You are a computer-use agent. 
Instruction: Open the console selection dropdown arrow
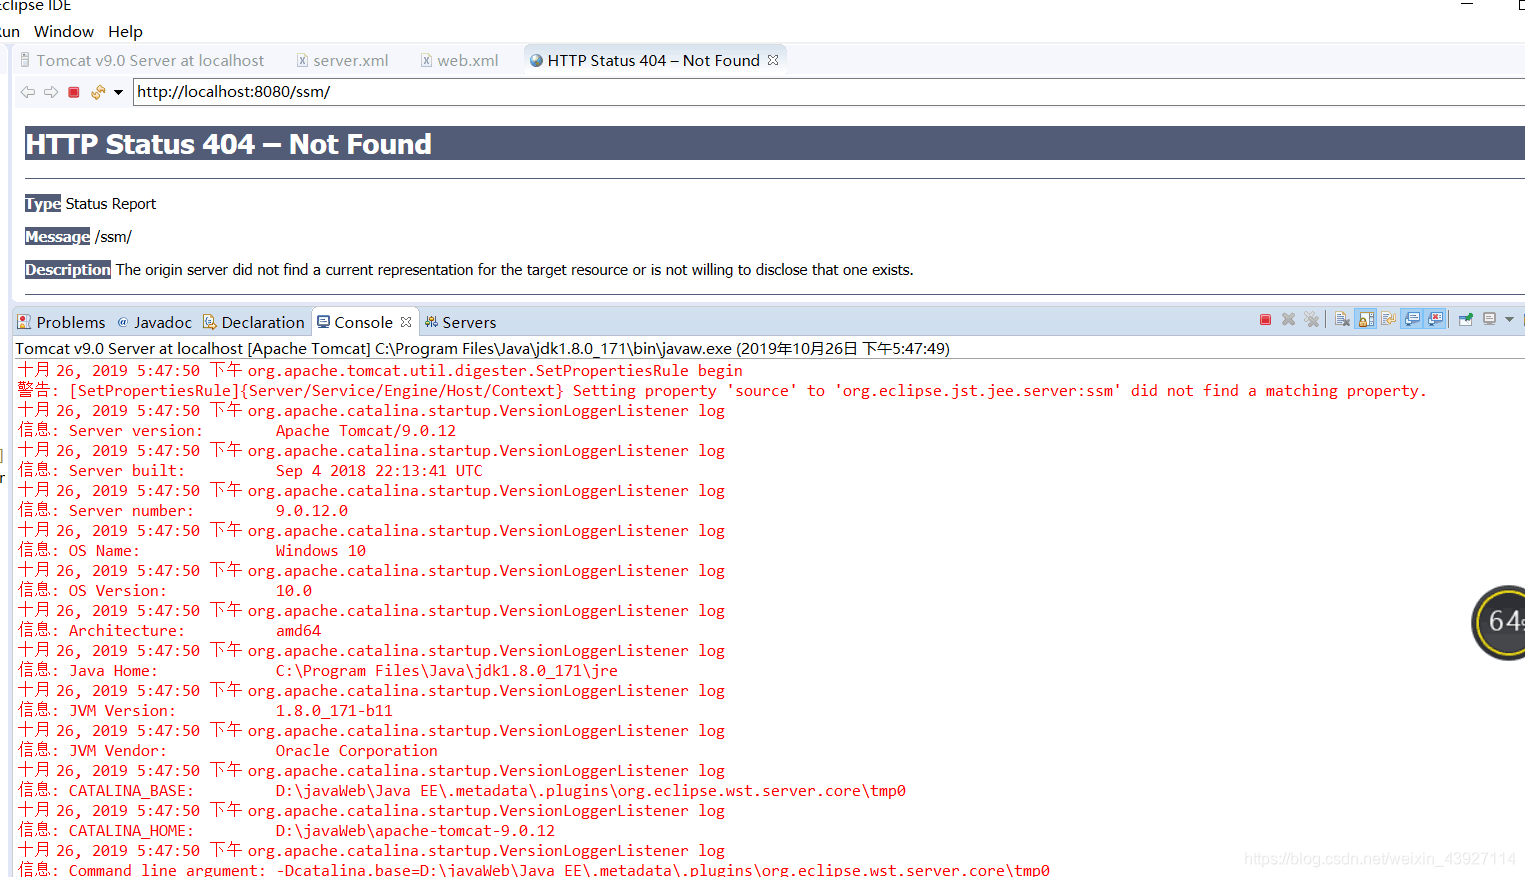[x=1509, y=320]
